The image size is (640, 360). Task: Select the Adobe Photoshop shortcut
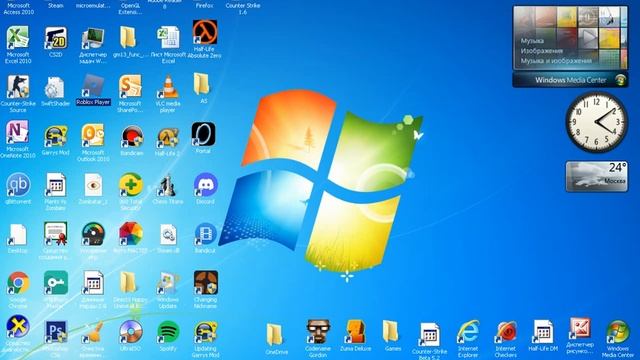[56, 332]
